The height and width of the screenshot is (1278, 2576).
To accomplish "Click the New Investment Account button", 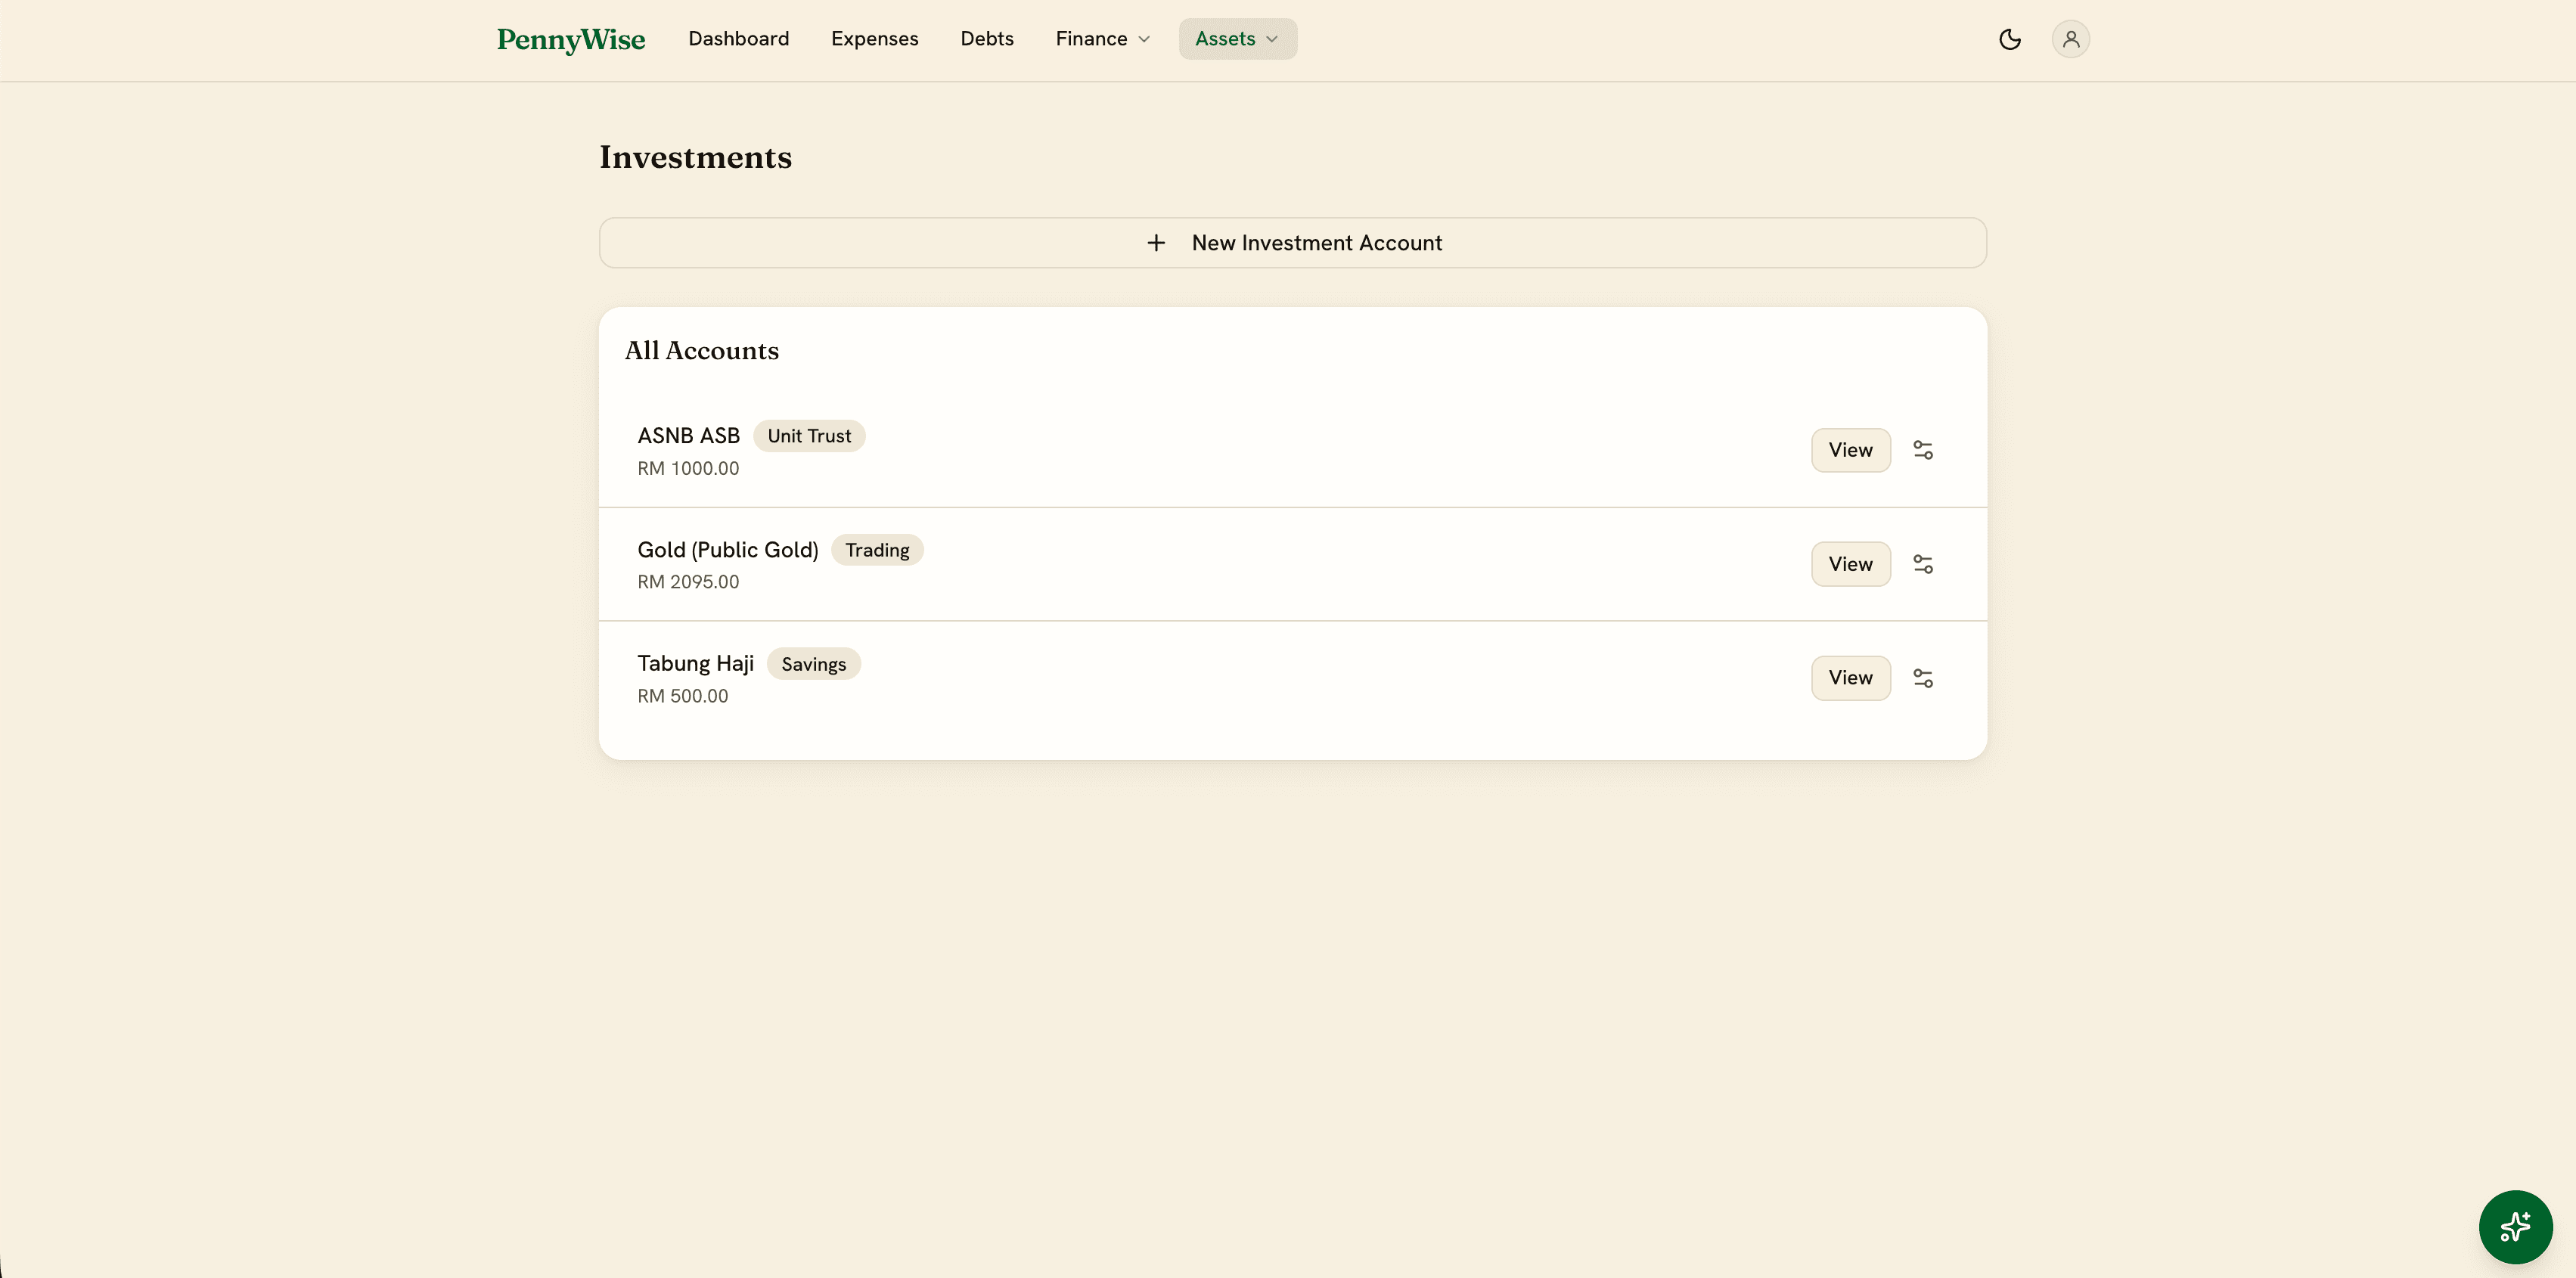I will tap(1292, 243).
